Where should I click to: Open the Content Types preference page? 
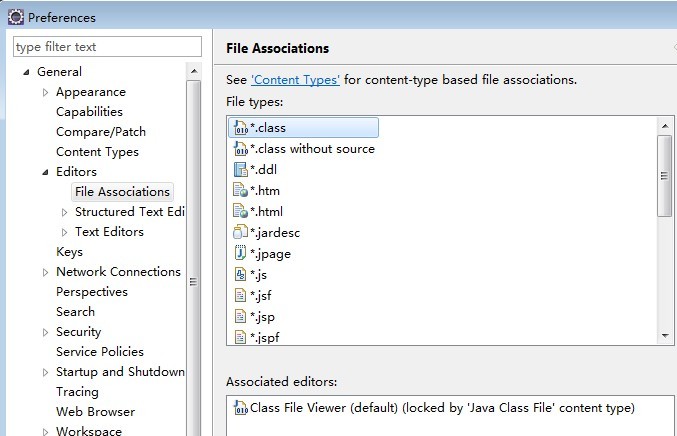coord(97,152)
